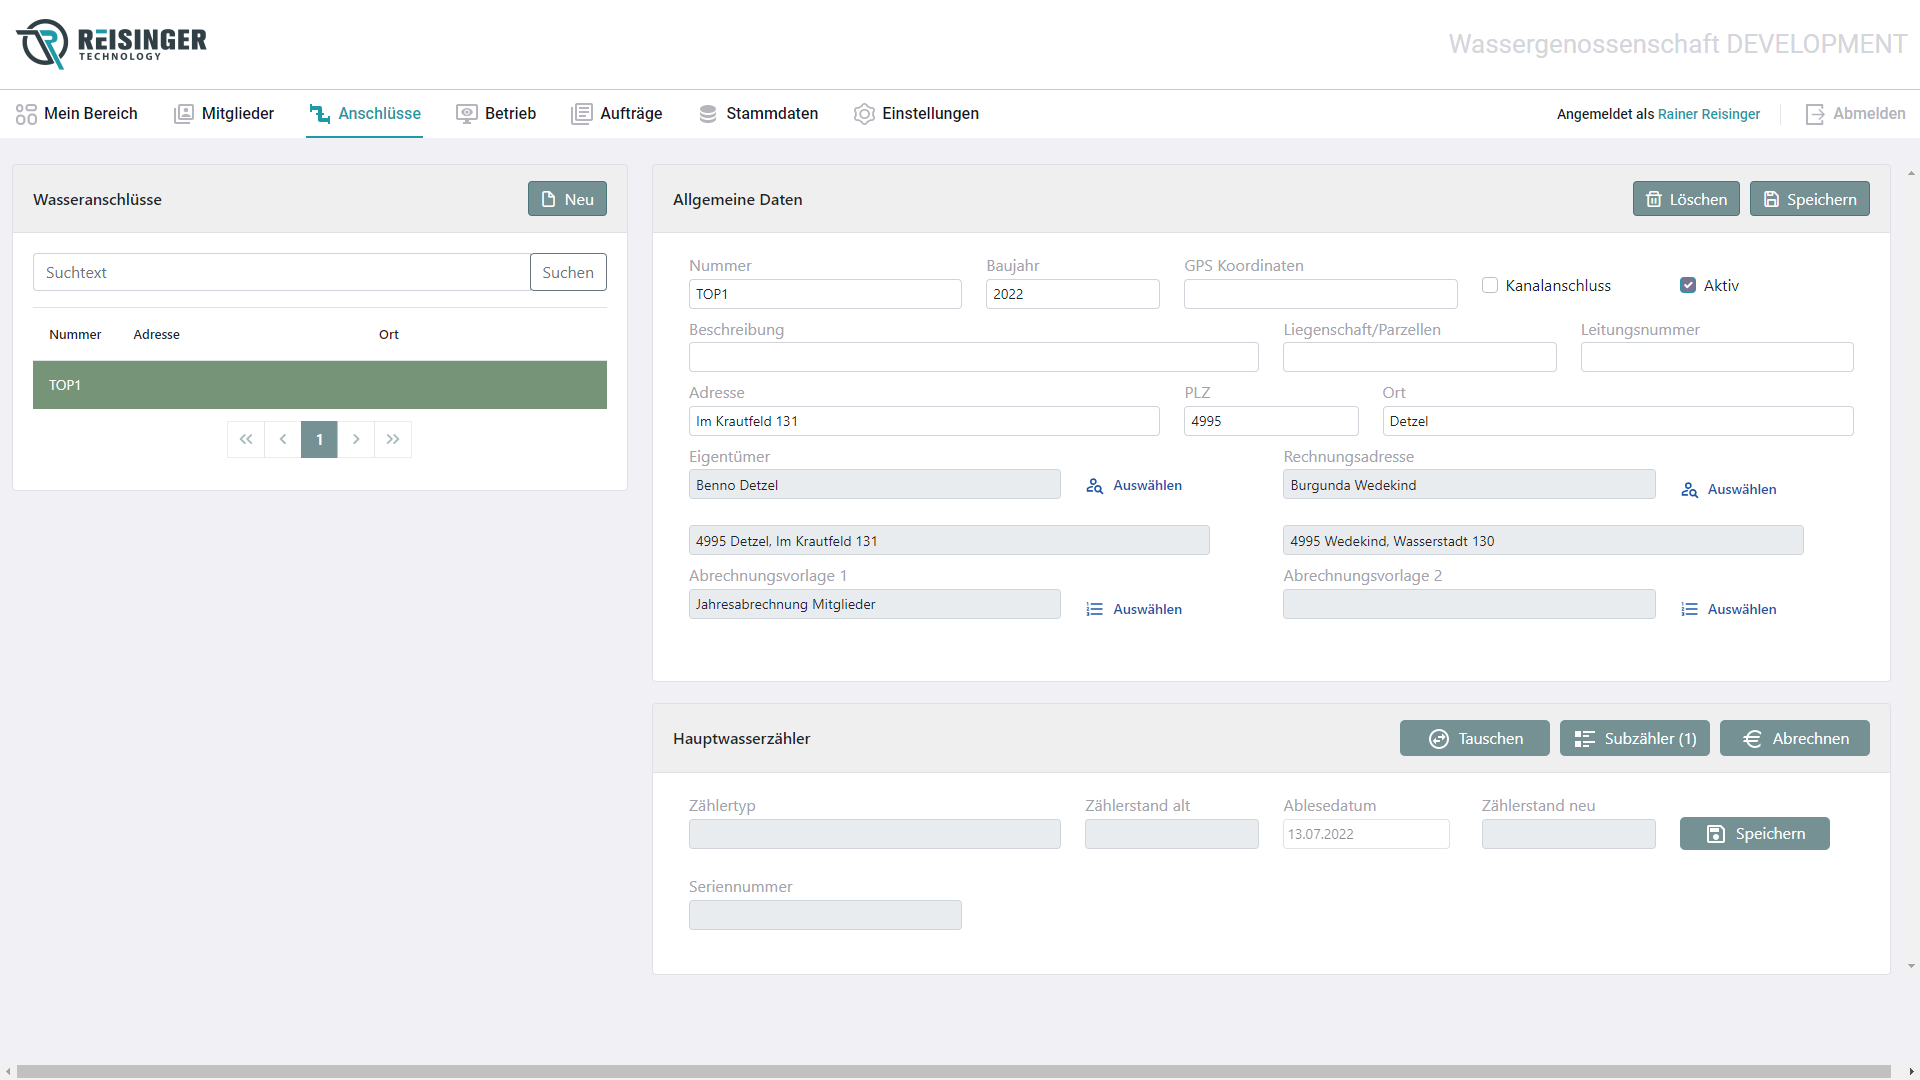Go to the next results page
The height and width of the screenshot is (1080, 1920).
[356, 439]
